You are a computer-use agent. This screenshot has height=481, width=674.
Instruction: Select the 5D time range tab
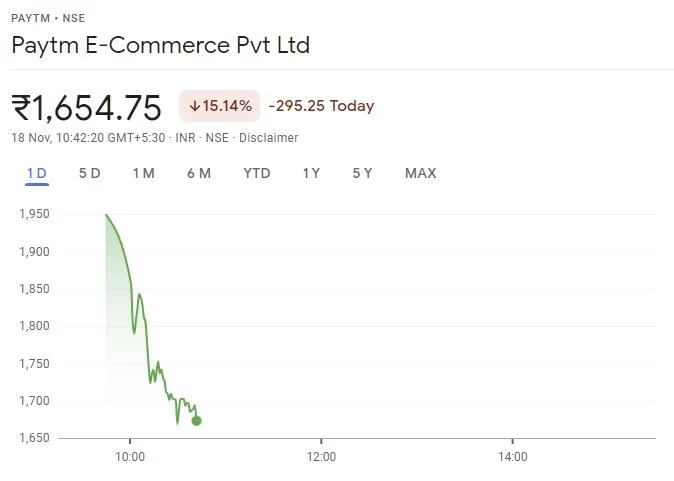pyautogui.click(x=89, y=173)
